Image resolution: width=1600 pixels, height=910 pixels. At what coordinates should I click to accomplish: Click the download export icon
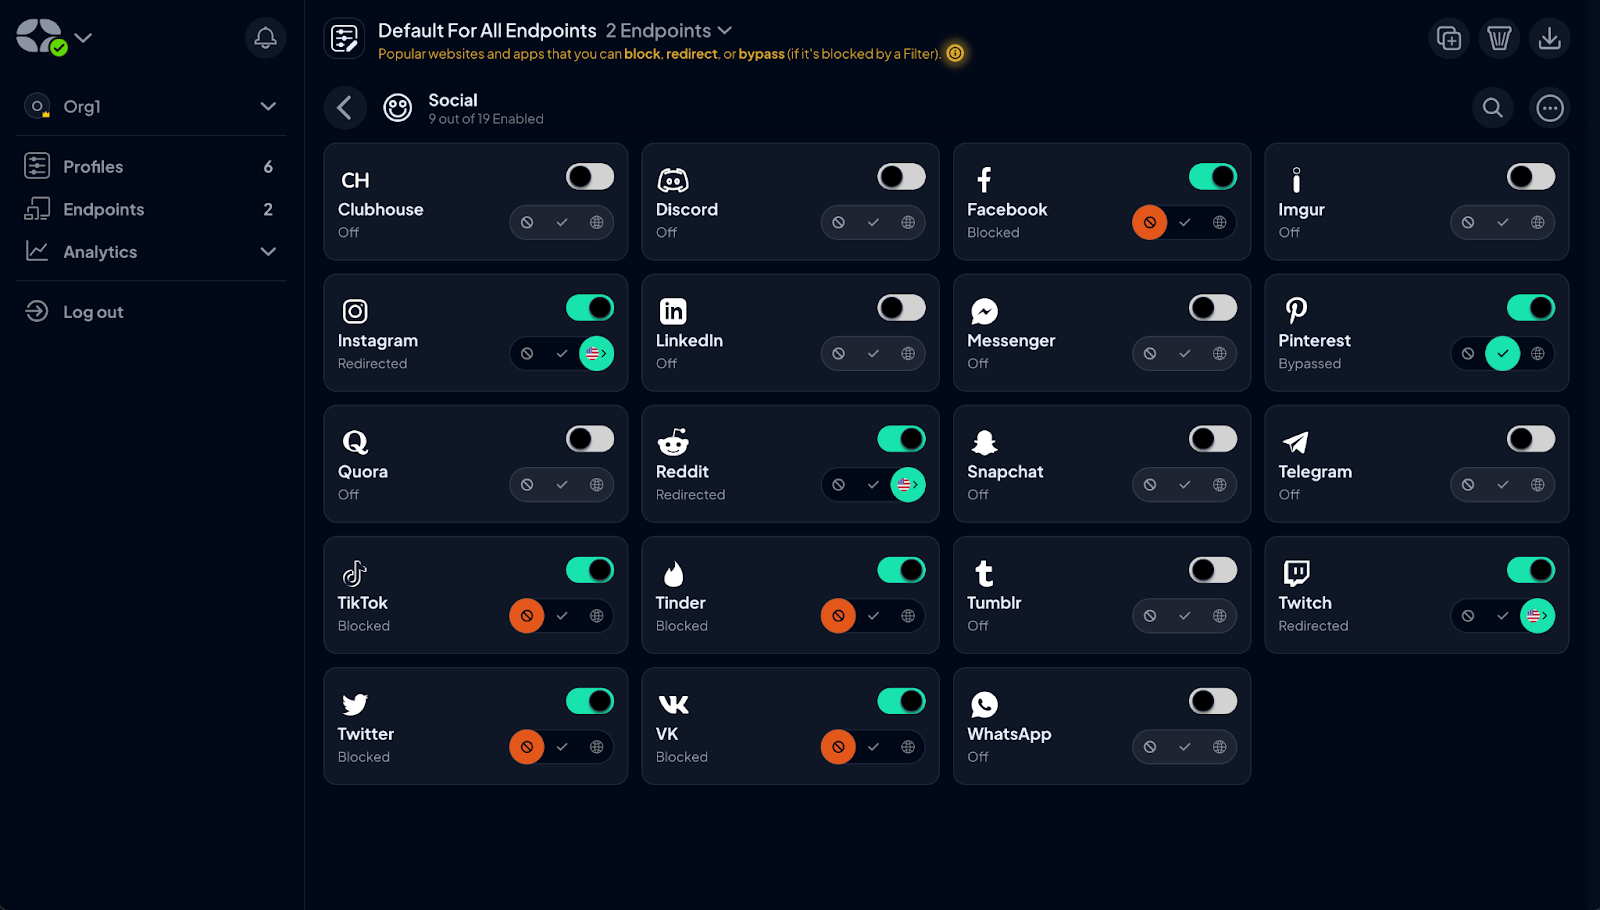tap(1549, 38)
